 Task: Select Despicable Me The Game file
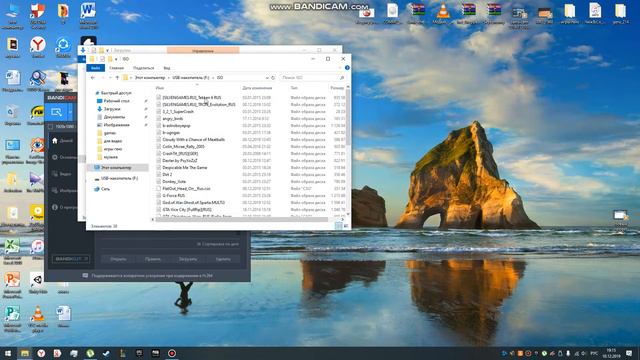[x=184, y=168]
